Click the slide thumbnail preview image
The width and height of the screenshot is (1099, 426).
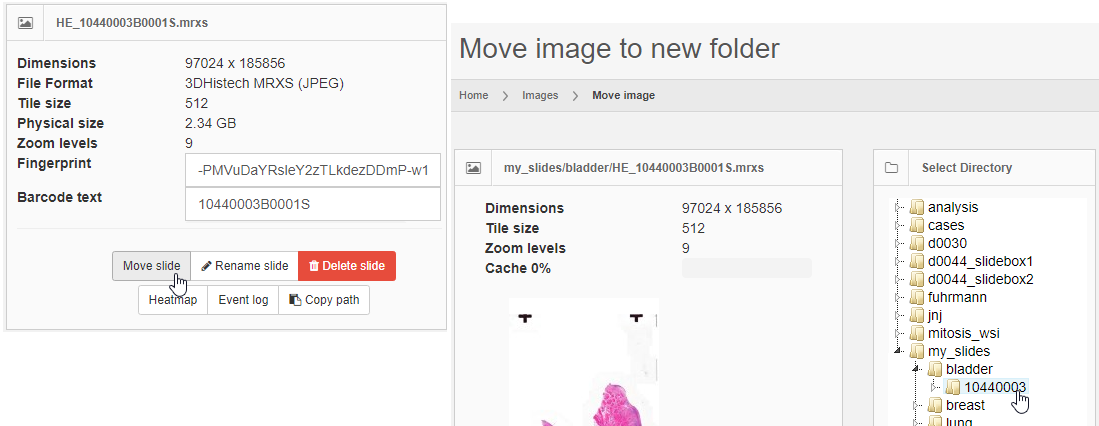coord(583,360)
